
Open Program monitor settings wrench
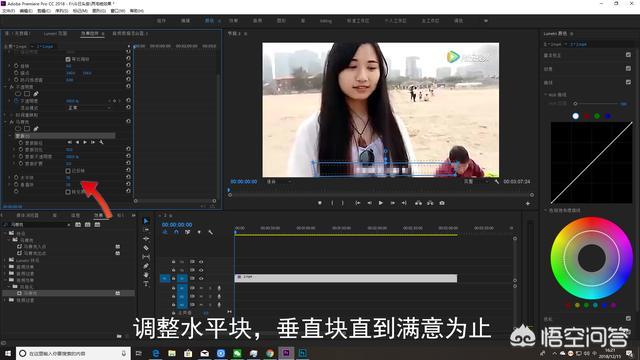tap(496, 182)
